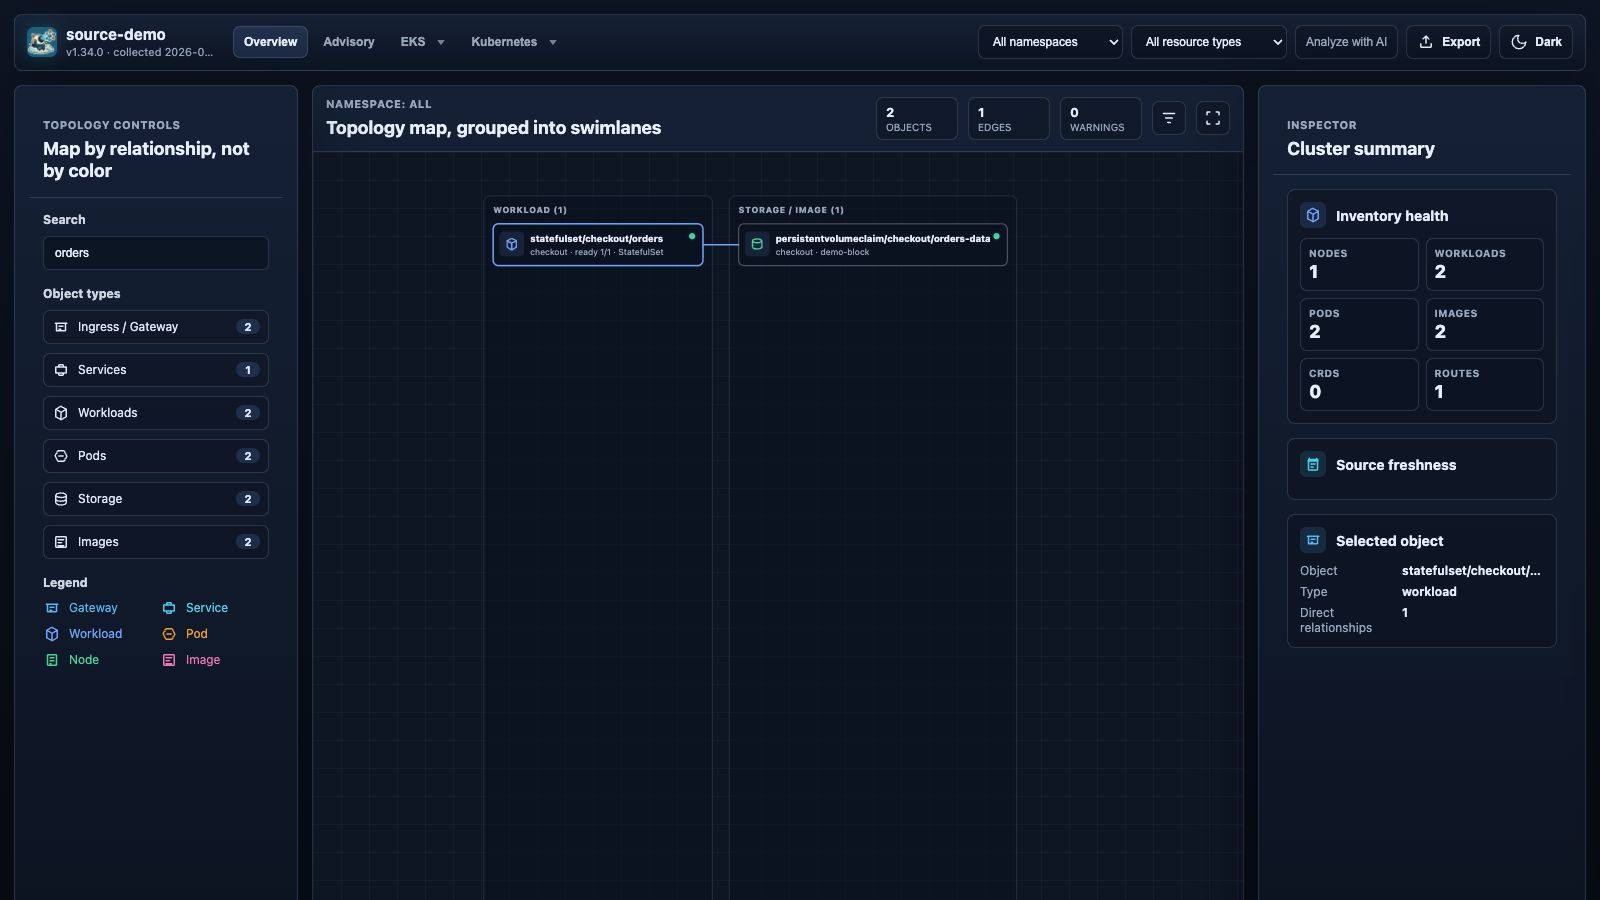
Task: Open the All namespaces dropdown
Action: [x=1050, y=42]
